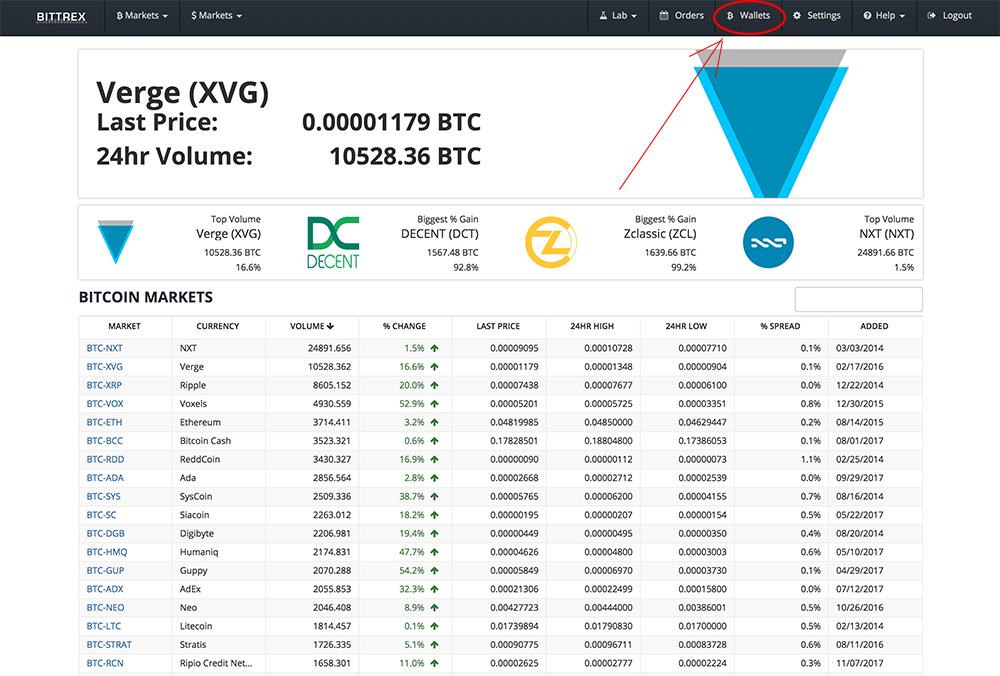This screenshot has width=1000, height=676.
Task: Open the BTC-RDD market link
Action: pos(105,459)
